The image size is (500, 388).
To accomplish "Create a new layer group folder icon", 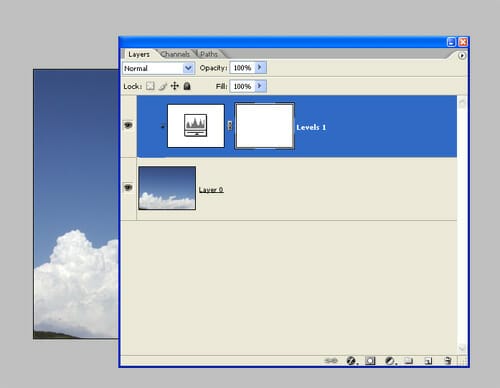I will [x=409, y=361].
